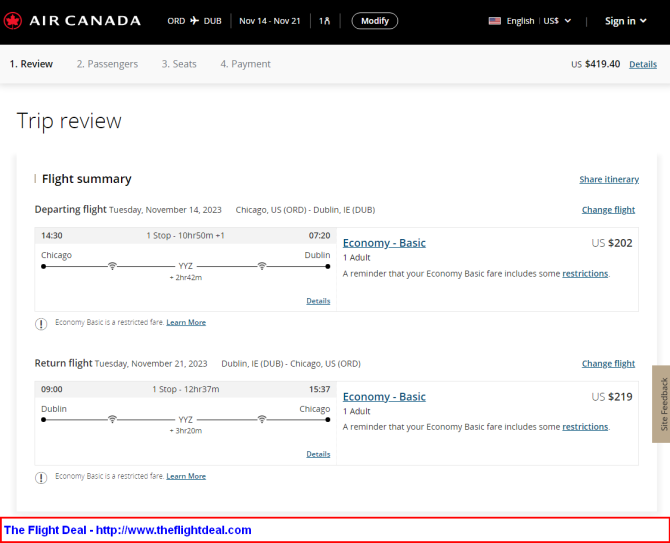Click the warning icon under the return flight
The width and height of the screenshot is (670, 543).
point(41,478)
